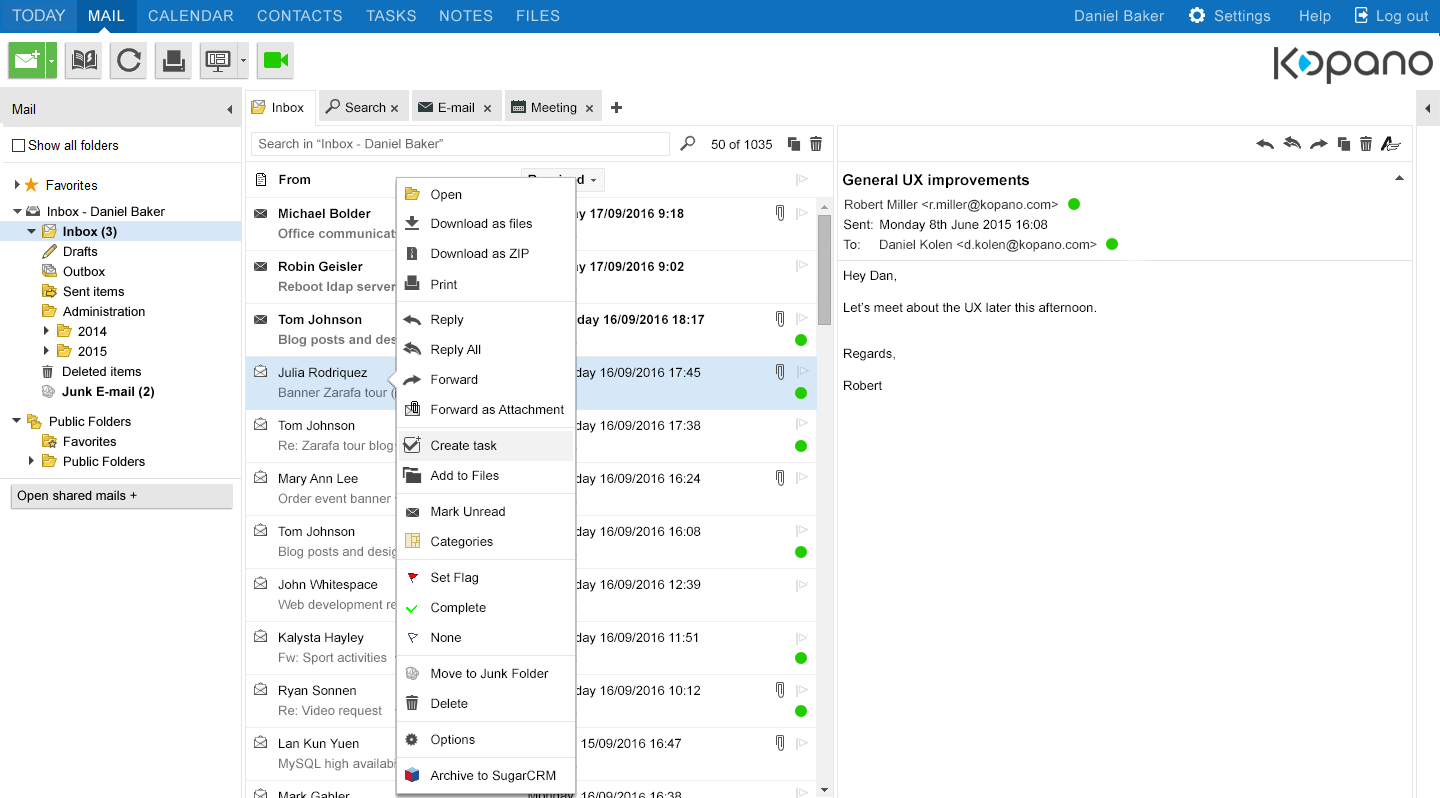The height and width of the screenshot is (798, 1440).
Task: Switch to the Meeting tab
Action: pos(553,108)
